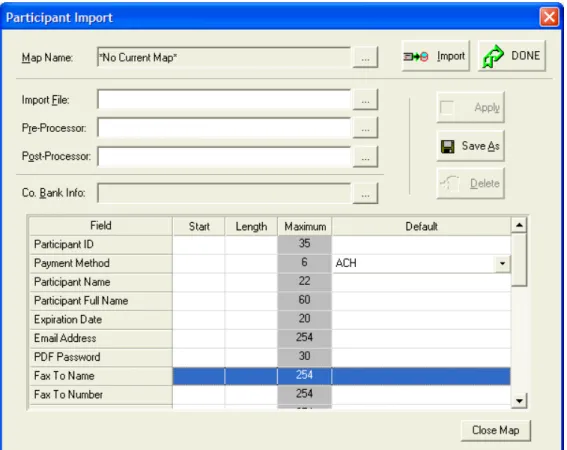The image size is (567, 450).
Task: Click Maximum value 254 for Email Address
Action: point(305,339)
